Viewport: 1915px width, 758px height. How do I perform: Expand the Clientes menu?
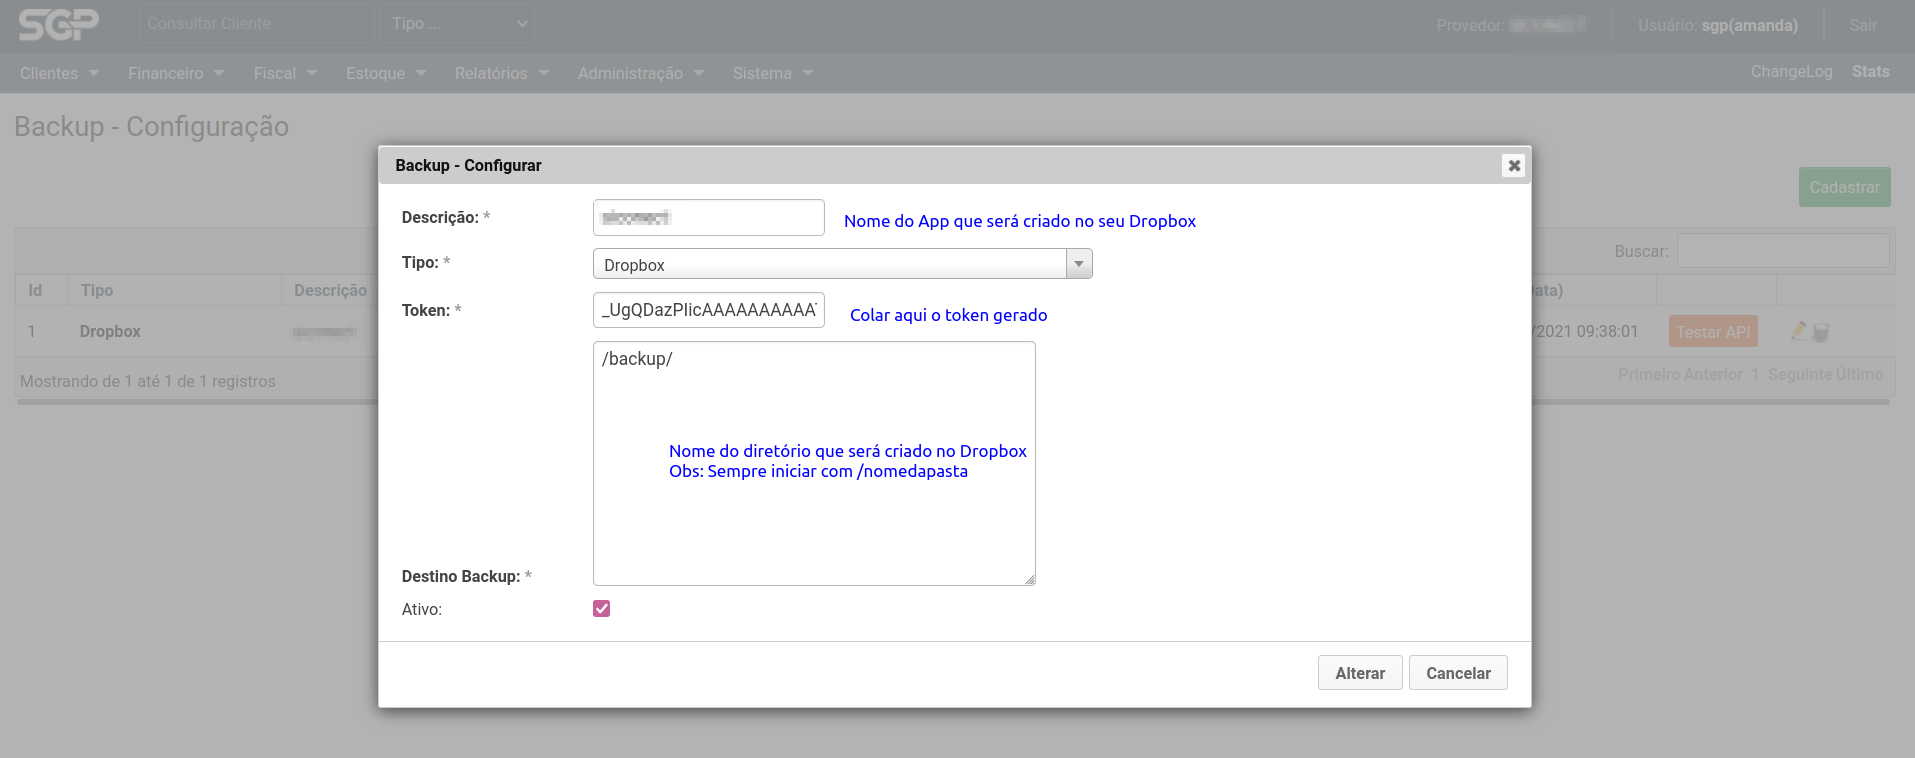point(59,73)
